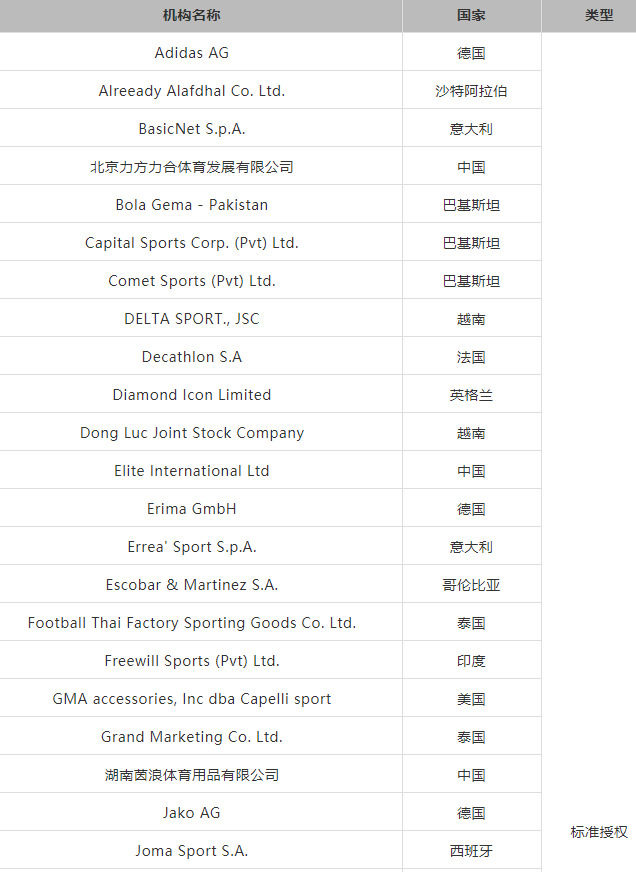Click BasicNet S.p.A. cell
This screenshot has width=636, height=872.
point(192,128)
